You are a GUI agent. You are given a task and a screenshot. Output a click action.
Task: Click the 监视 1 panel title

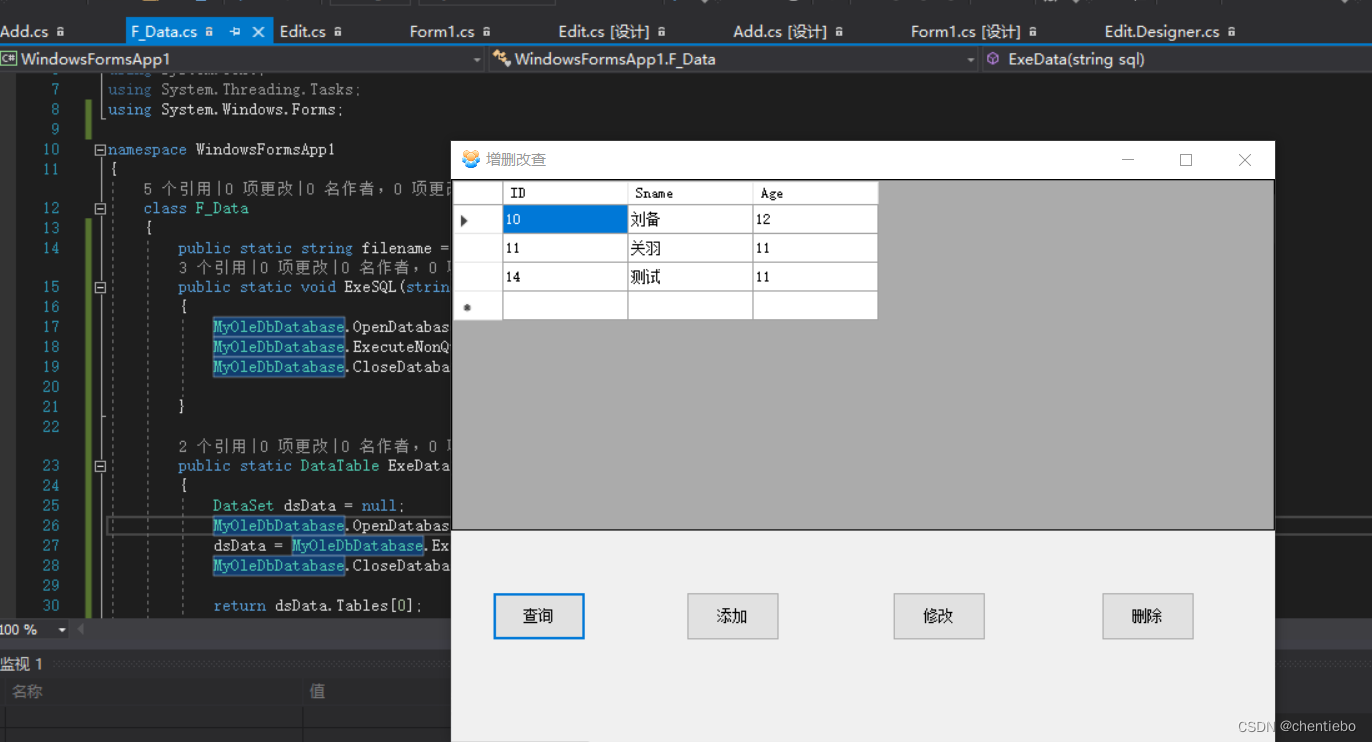point(22,664)
